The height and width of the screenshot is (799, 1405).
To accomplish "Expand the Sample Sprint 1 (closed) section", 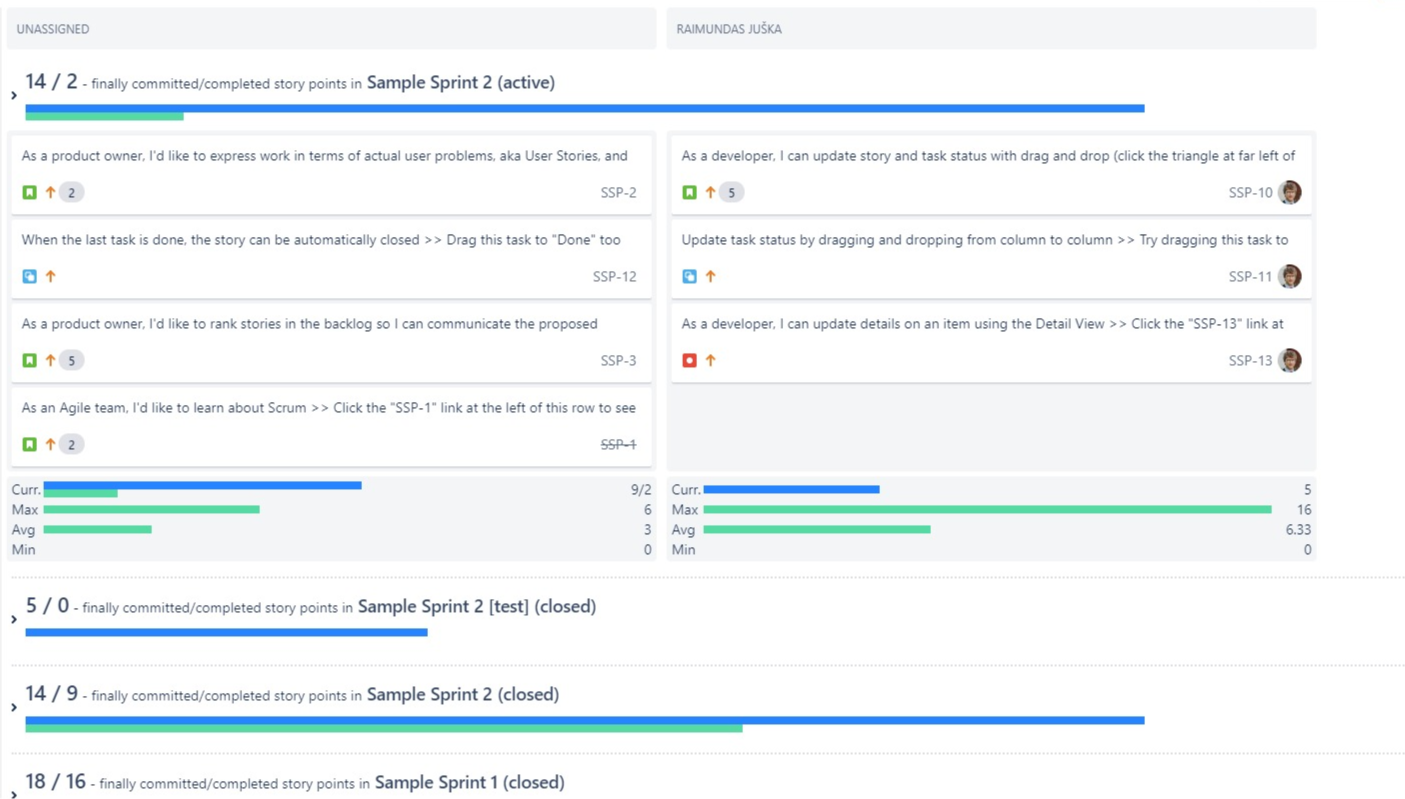I will point(14,794).
